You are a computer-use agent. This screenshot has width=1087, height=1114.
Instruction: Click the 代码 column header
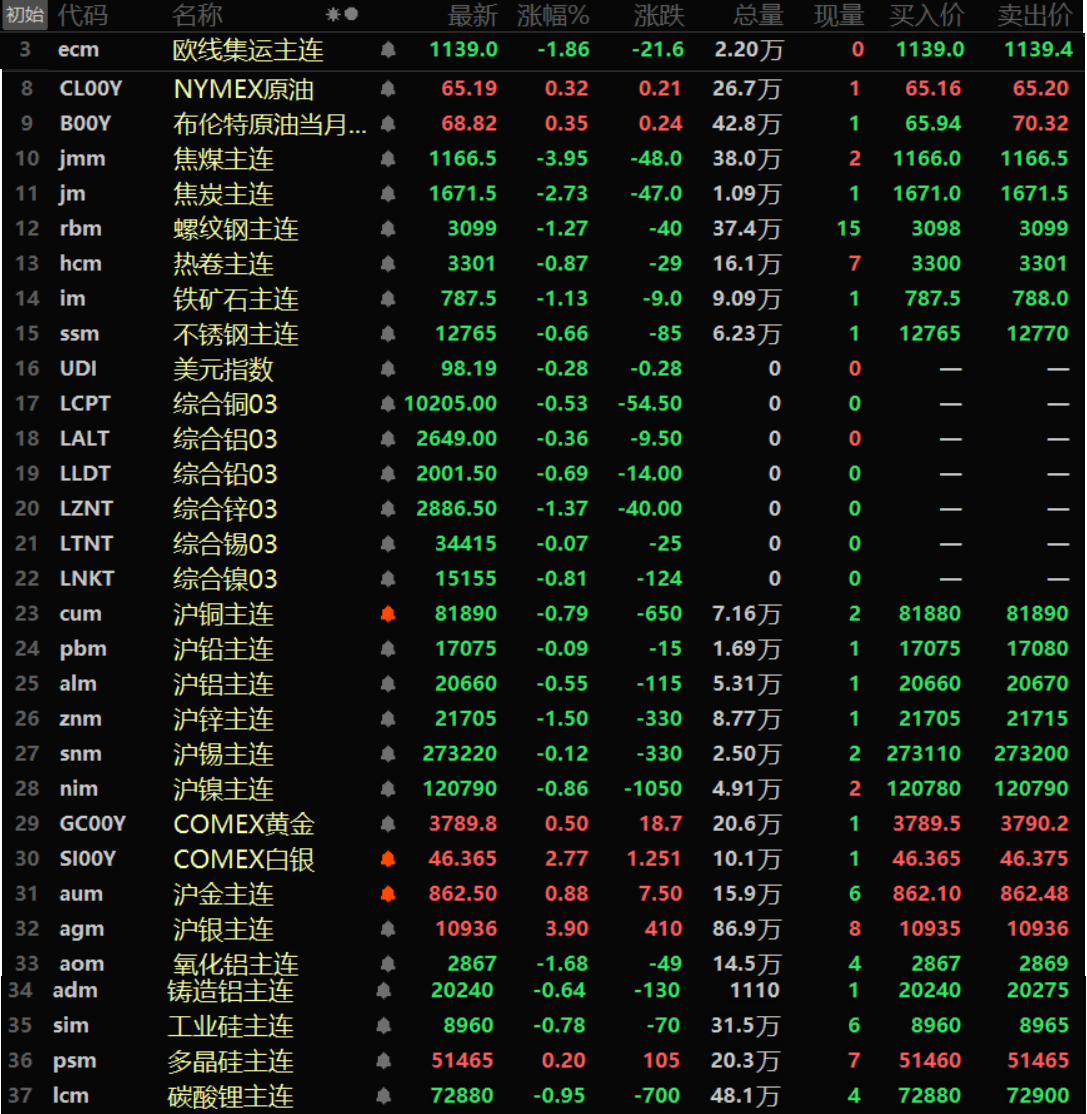(x=82, y=15)
